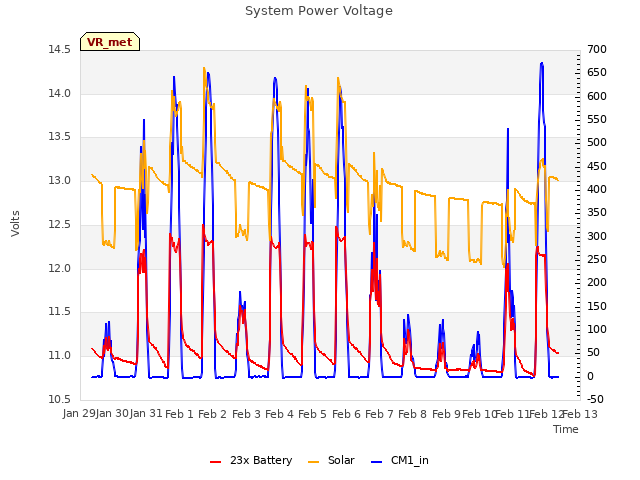The image size is (640, 480).
Task: Click the 200 right-axis value
Action: pyautogui.click(x=597, y=282)
